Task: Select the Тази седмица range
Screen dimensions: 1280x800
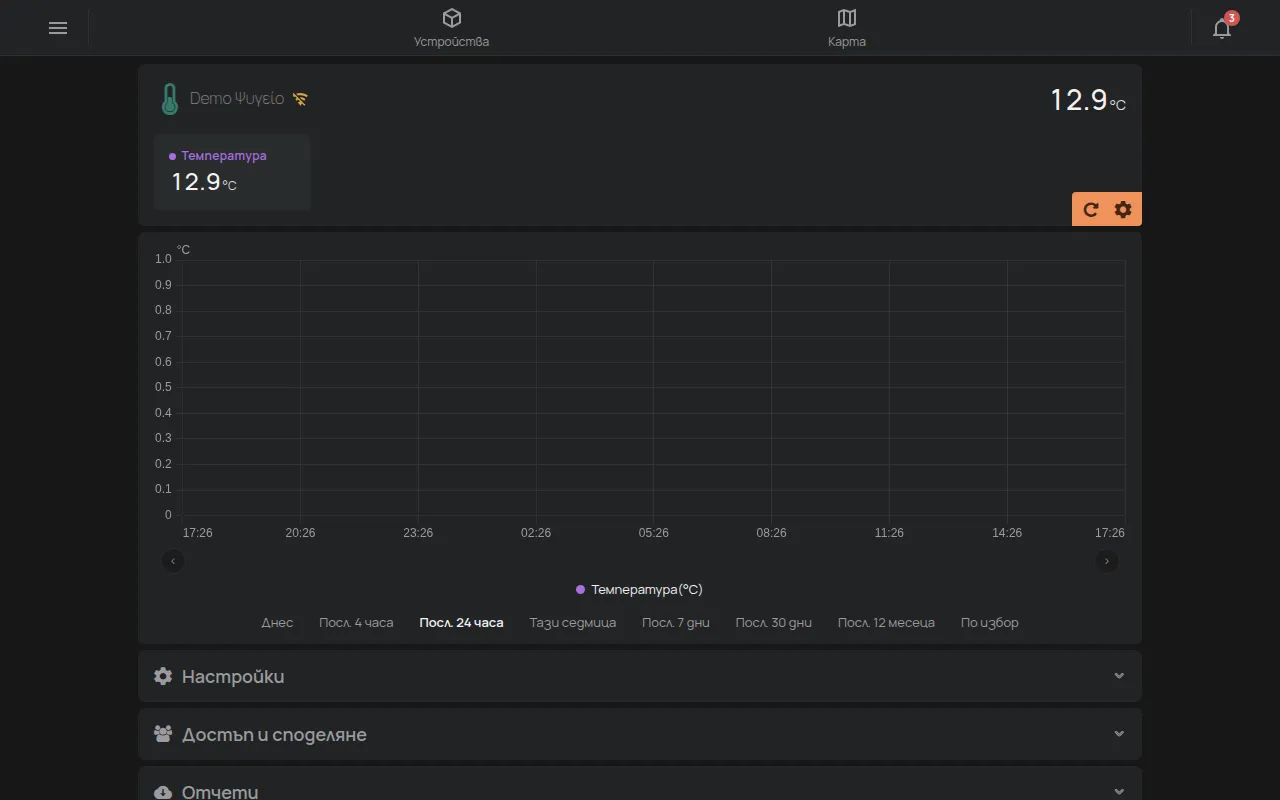Action: (573, 622)
